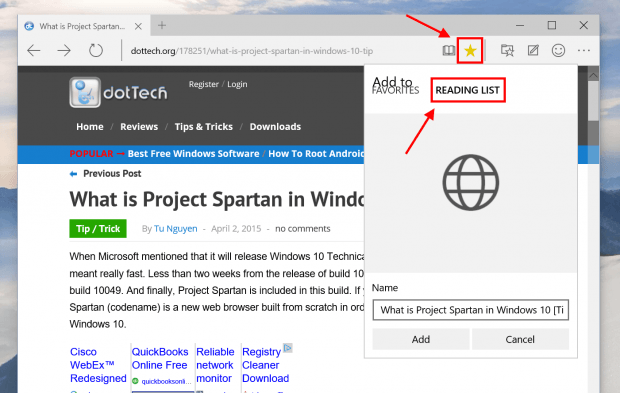The image size is (620, 393).
Task: Click the Previous Post arrow icon
Action: point(73,174)
